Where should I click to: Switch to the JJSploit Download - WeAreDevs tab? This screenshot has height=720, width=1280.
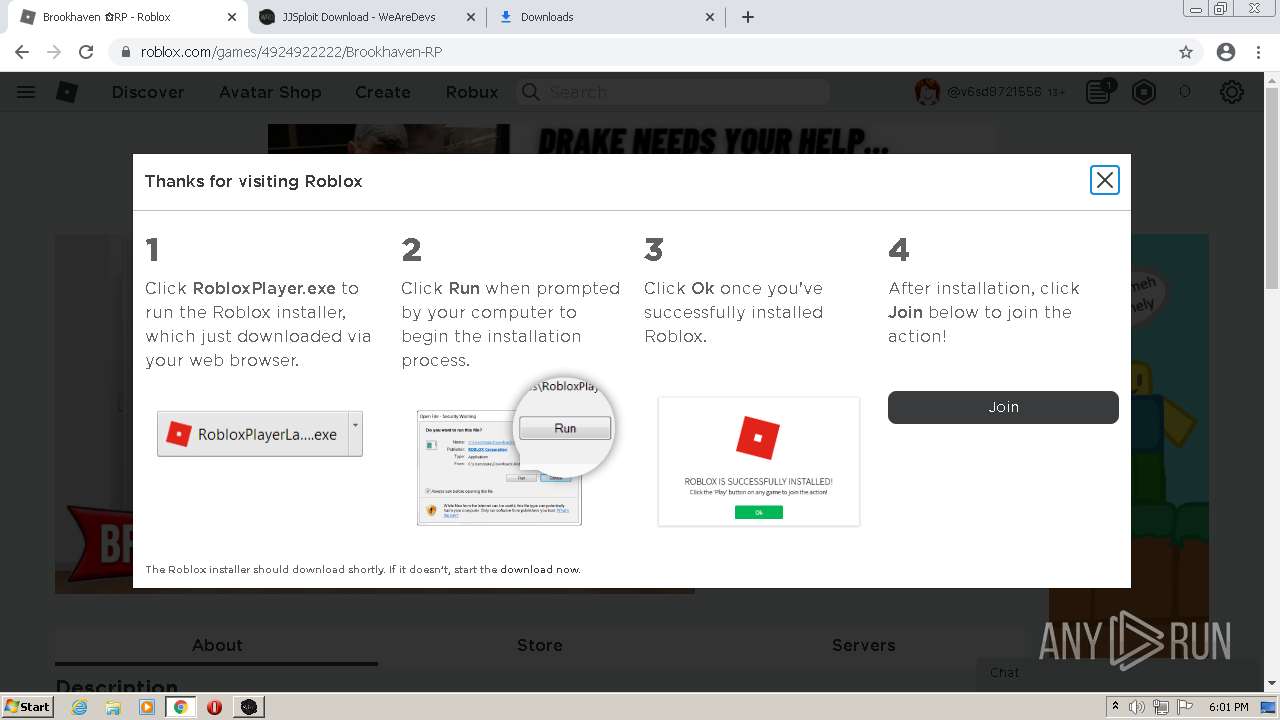(366, 17)
